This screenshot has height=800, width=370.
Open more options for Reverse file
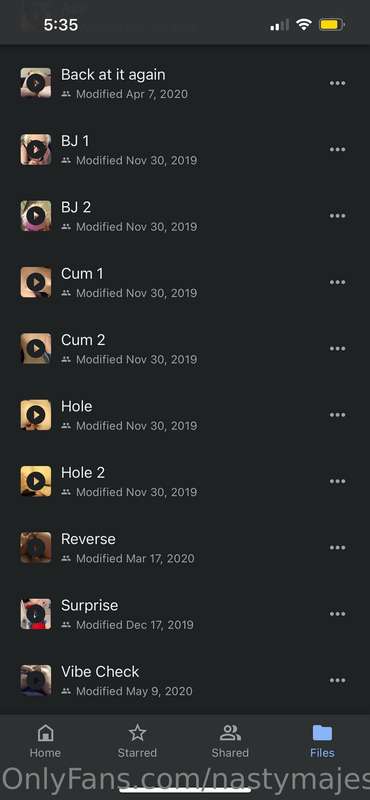coord(337,547)
